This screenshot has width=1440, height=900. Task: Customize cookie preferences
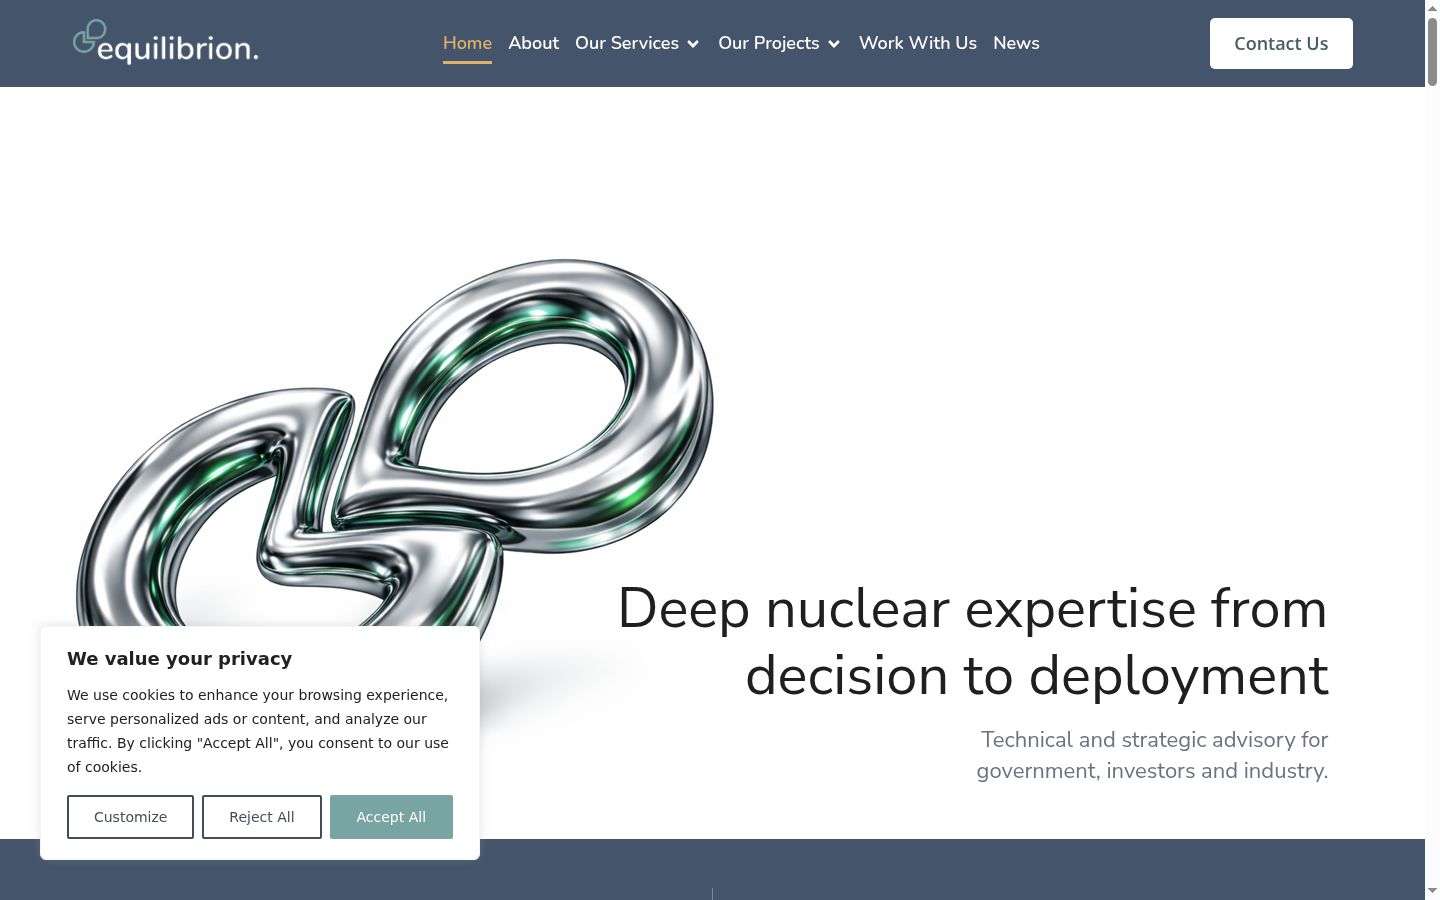click(x=130, y=817)
